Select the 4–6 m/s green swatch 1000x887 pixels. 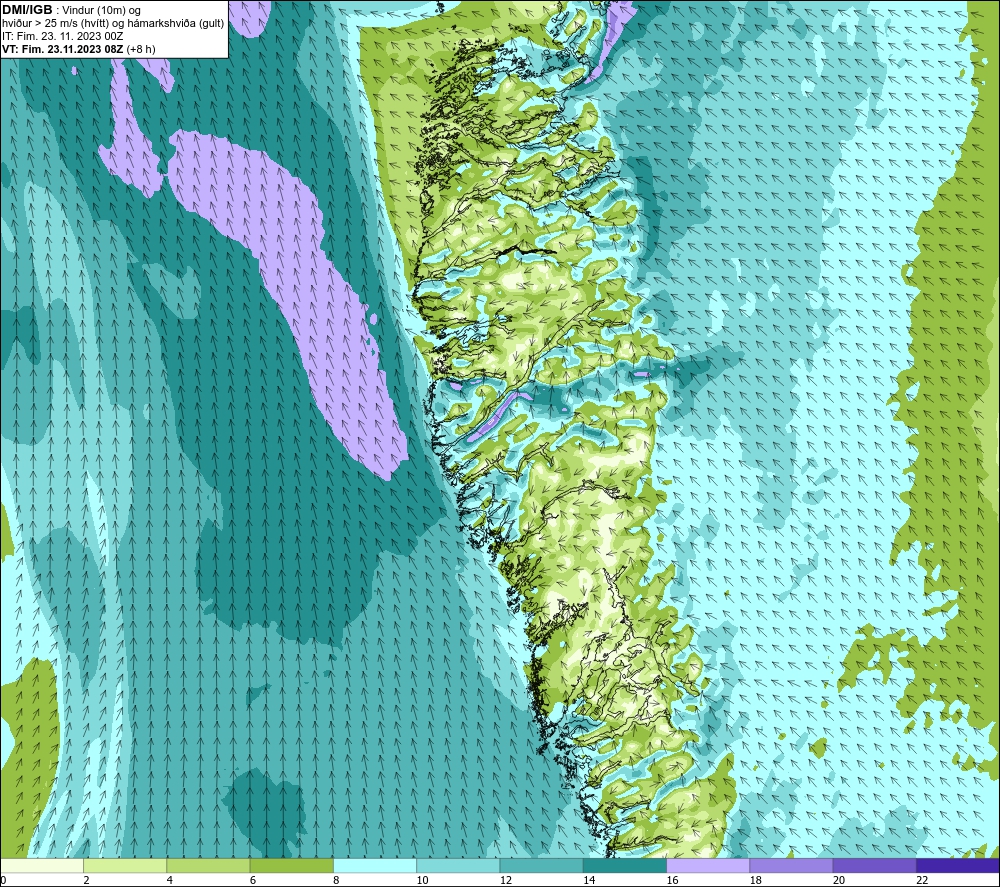[209, 866]
